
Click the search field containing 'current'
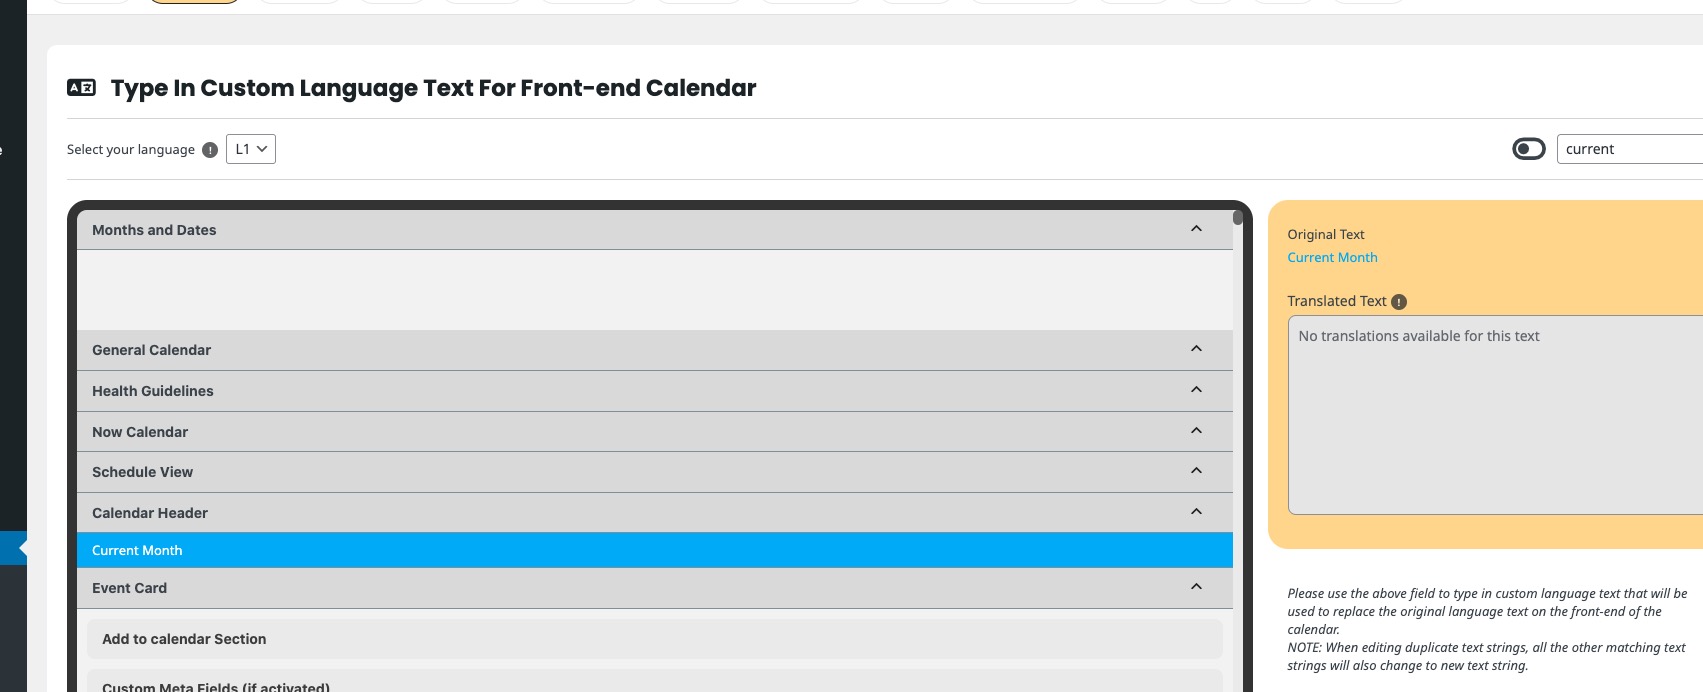1630,149
